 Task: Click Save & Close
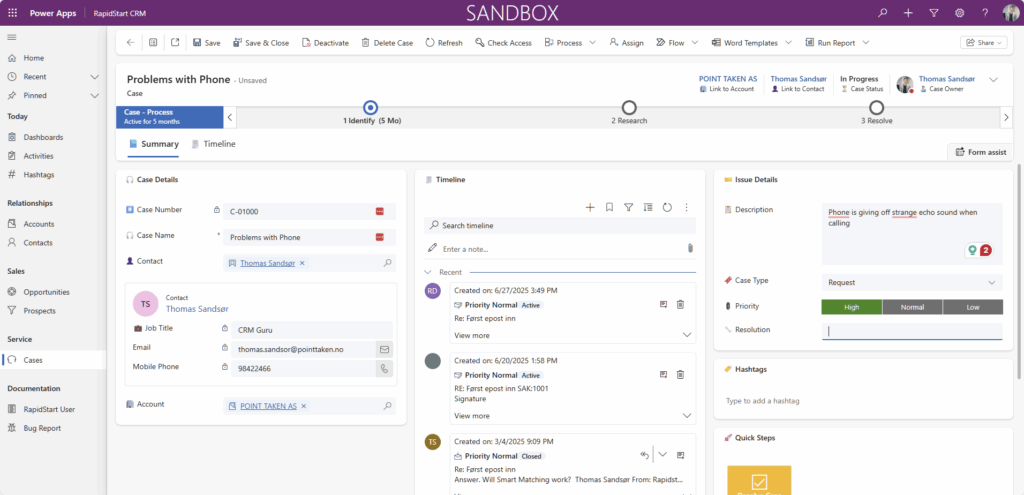[x=261, y=43]
